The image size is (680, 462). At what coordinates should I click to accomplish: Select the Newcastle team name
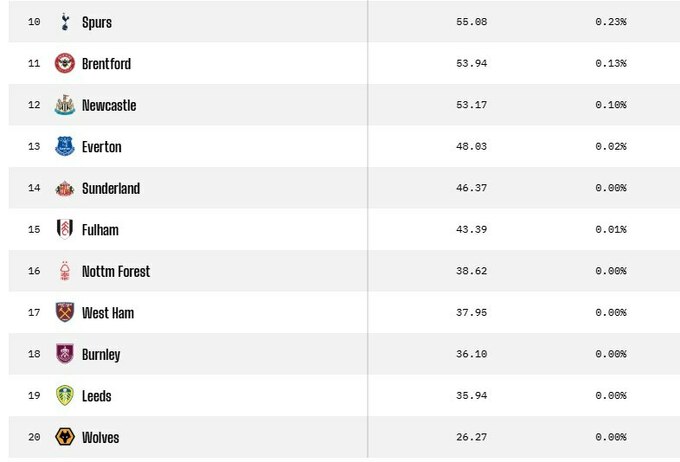coord(109,105)
